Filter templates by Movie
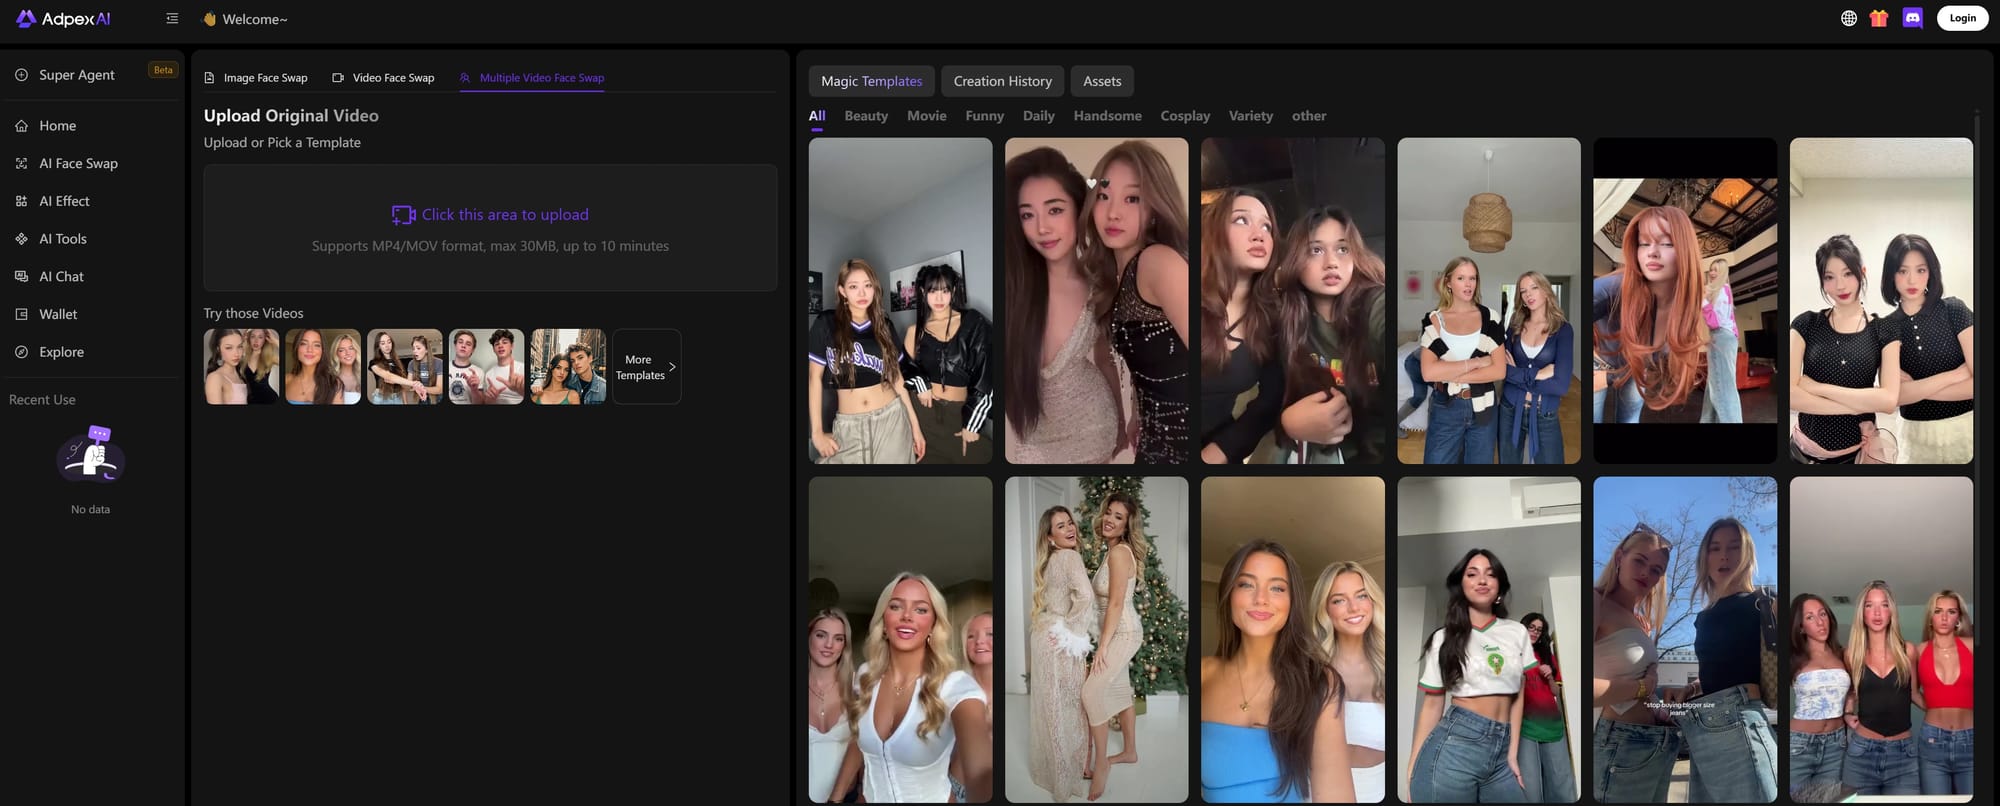This screenshot has height=806, width=2000. (x=927, y=116)
